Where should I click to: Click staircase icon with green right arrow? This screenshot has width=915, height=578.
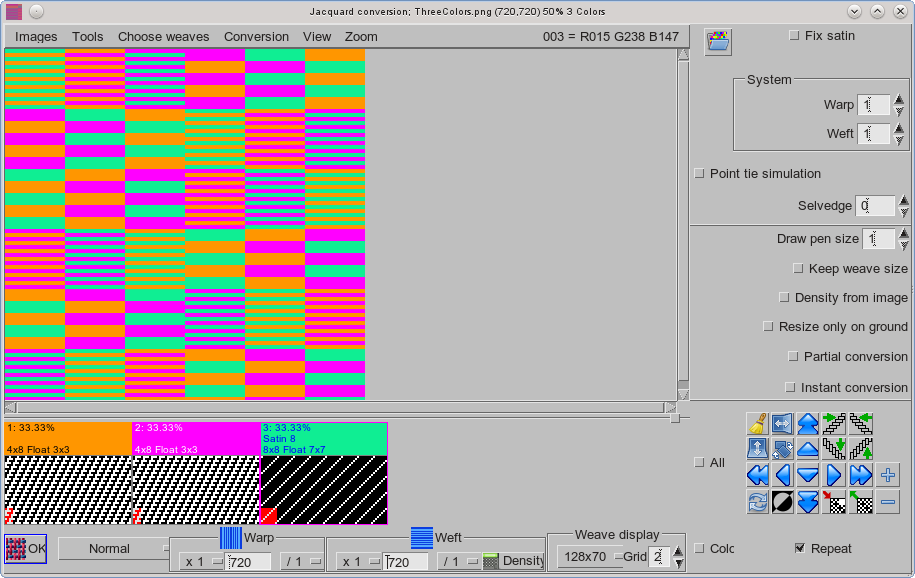(x=834, y=423)
